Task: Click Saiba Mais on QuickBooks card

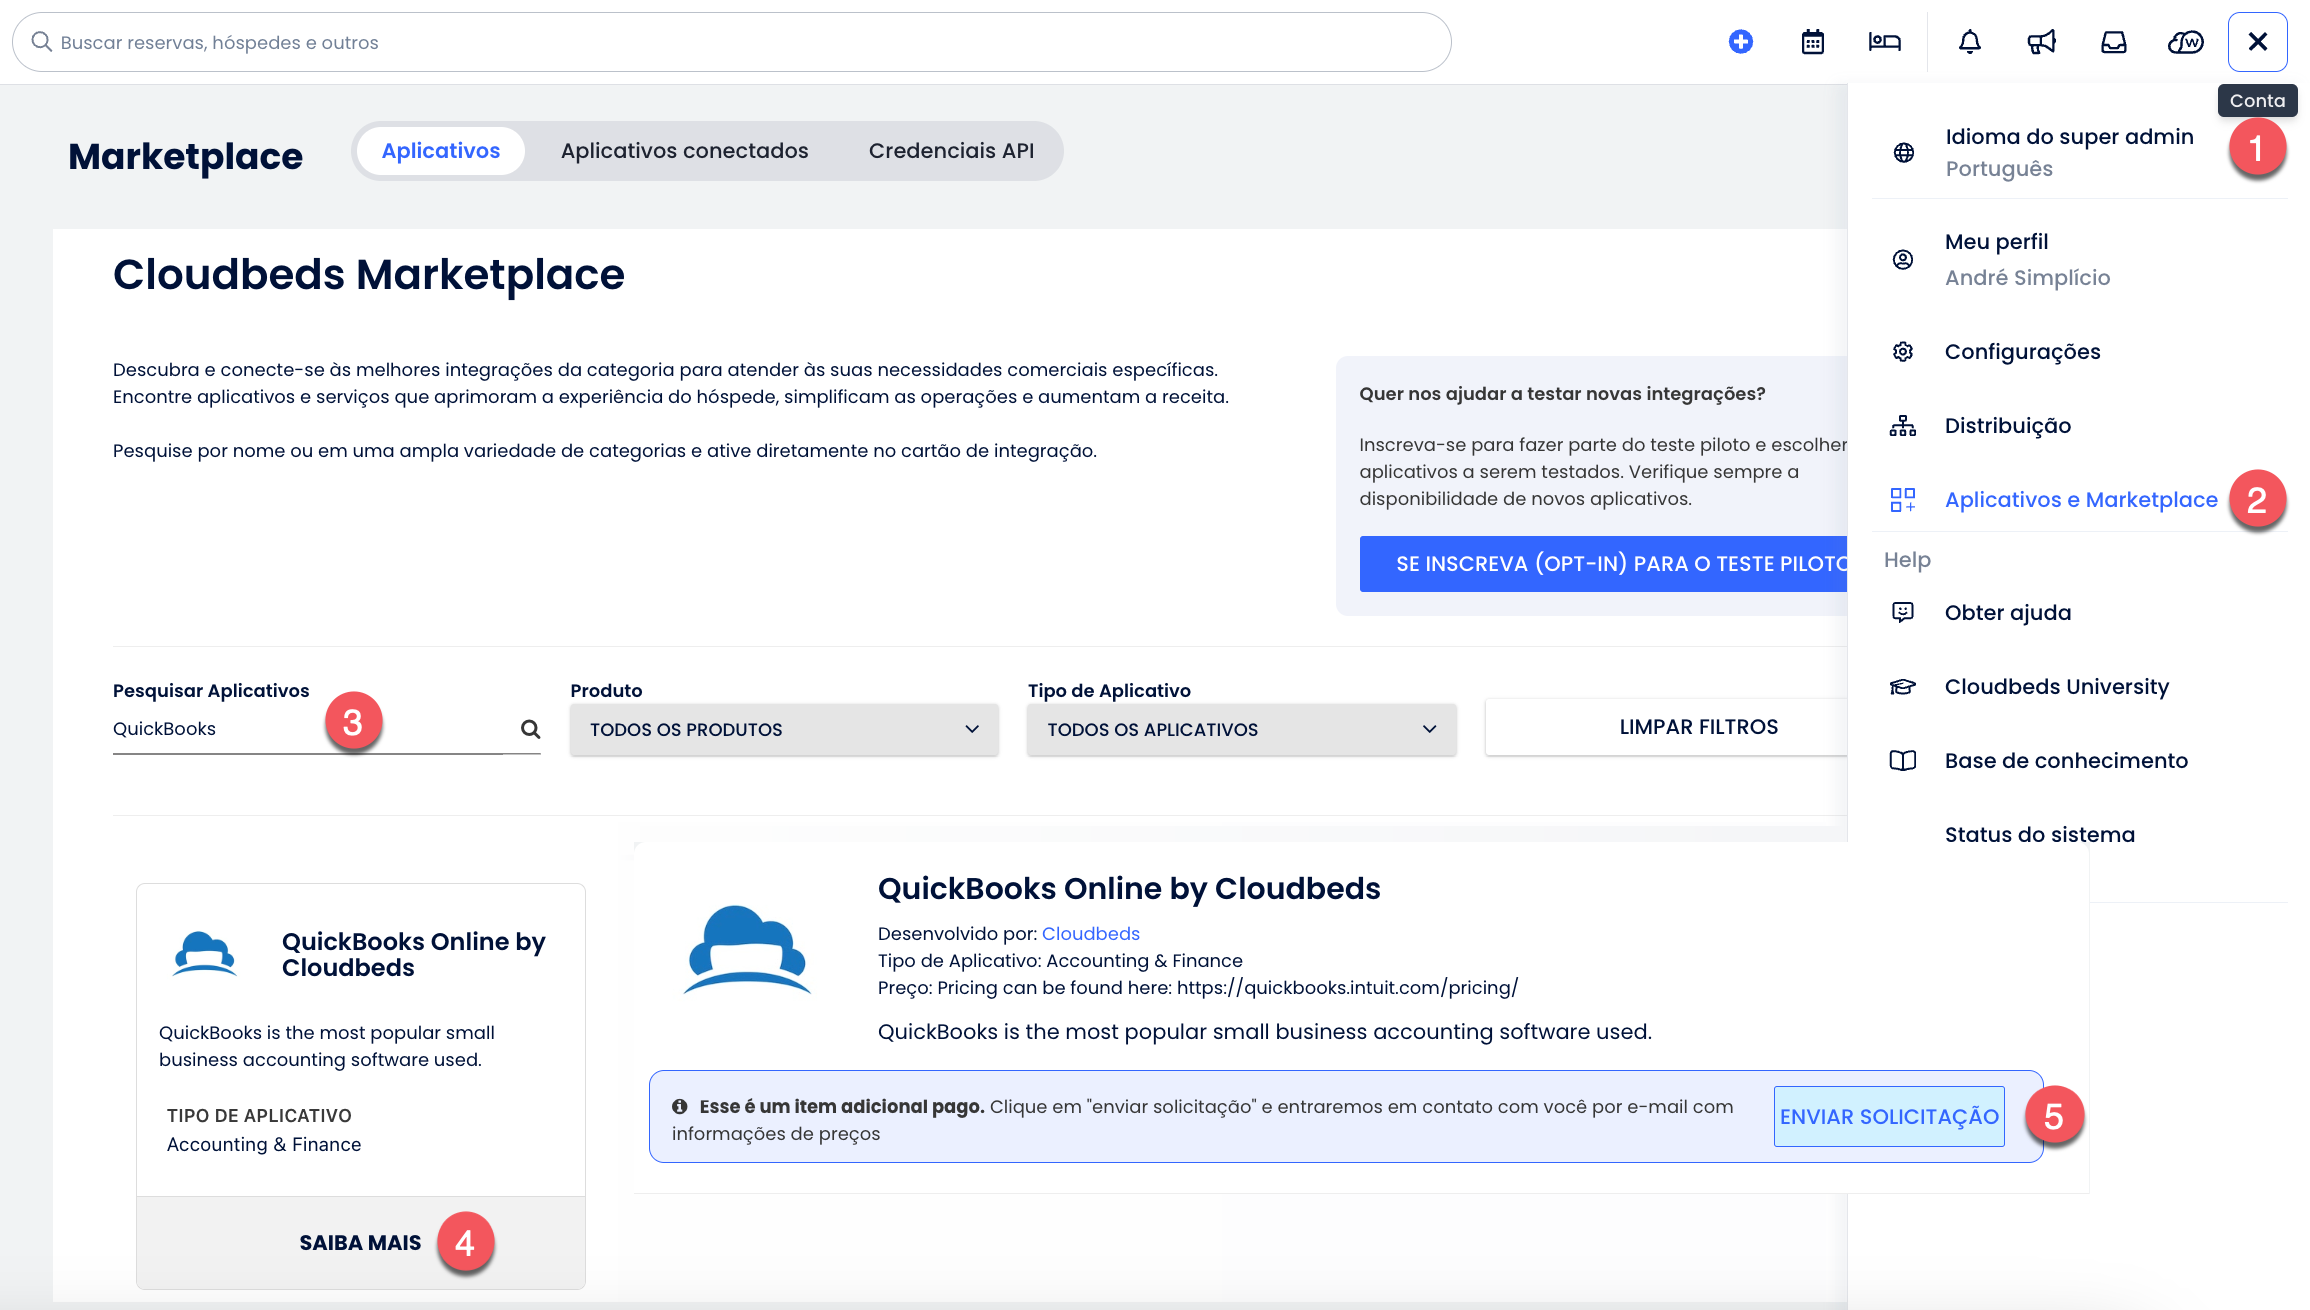Action: [x=360, y=1243]
